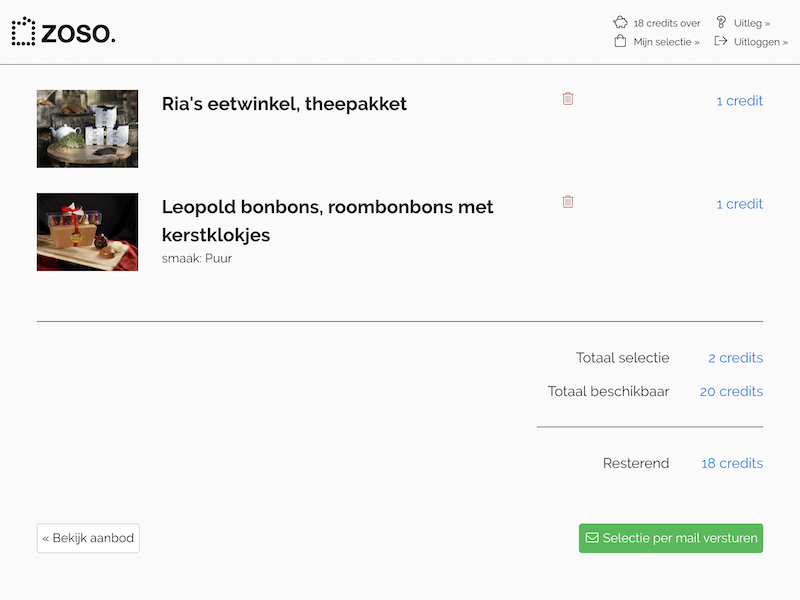800x600 pixels.
Task: Click the logout arrow icon
Action: [720, 42]
